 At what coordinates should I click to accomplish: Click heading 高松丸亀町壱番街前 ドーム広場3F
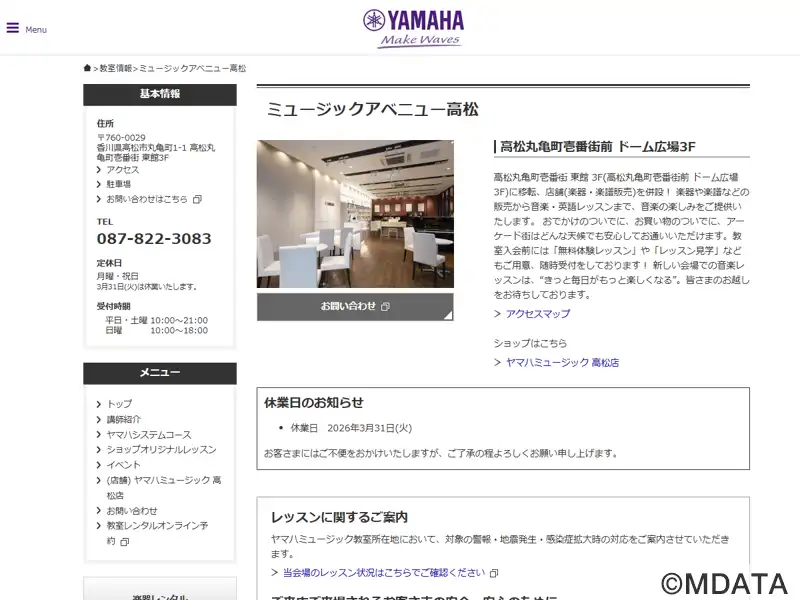pyautogui.click(x=597, y=147)
